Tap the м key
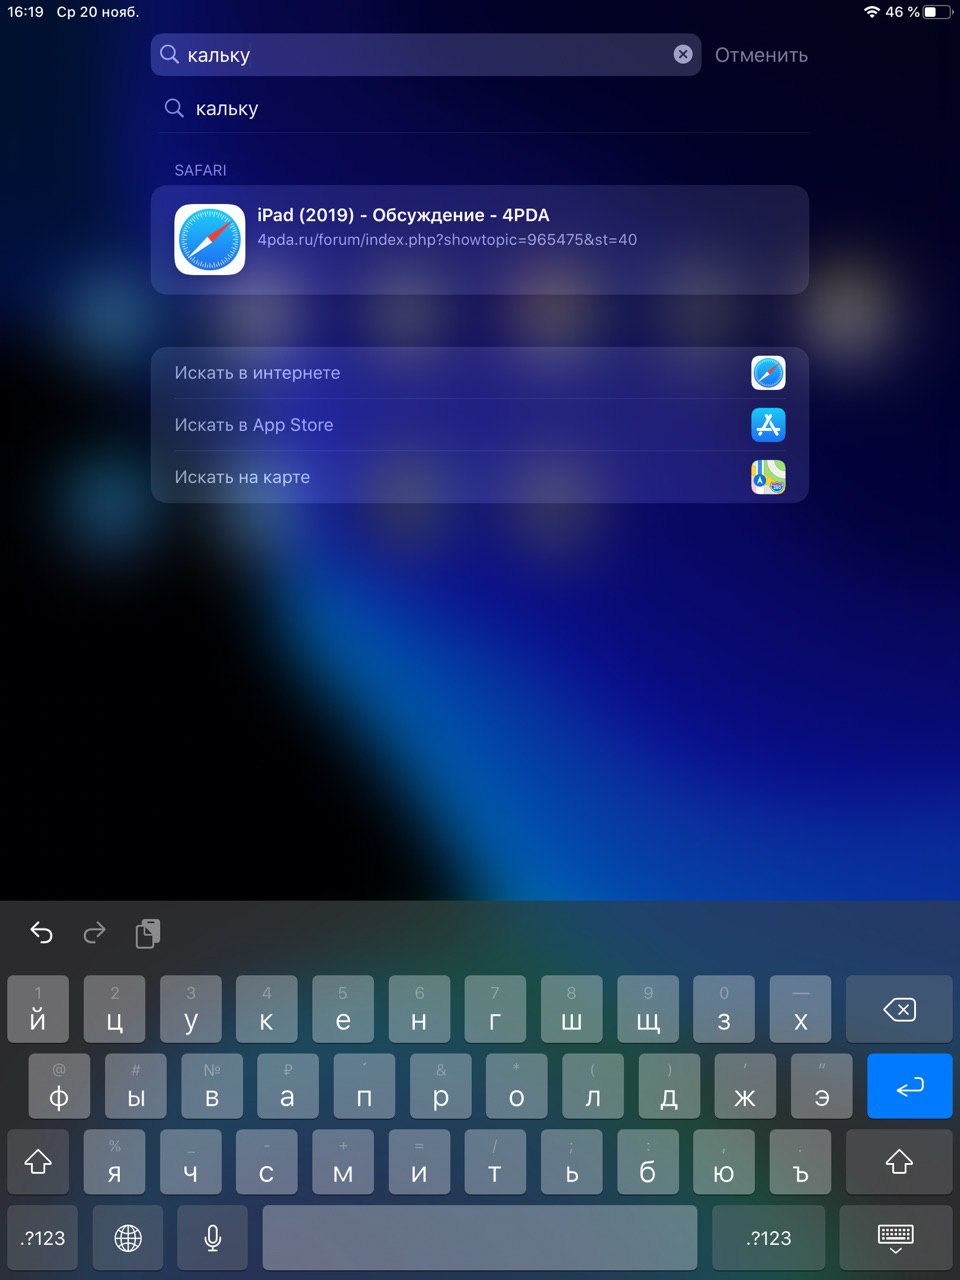The width and height of the screenshot is (960, 1280). click(342, 1162)
